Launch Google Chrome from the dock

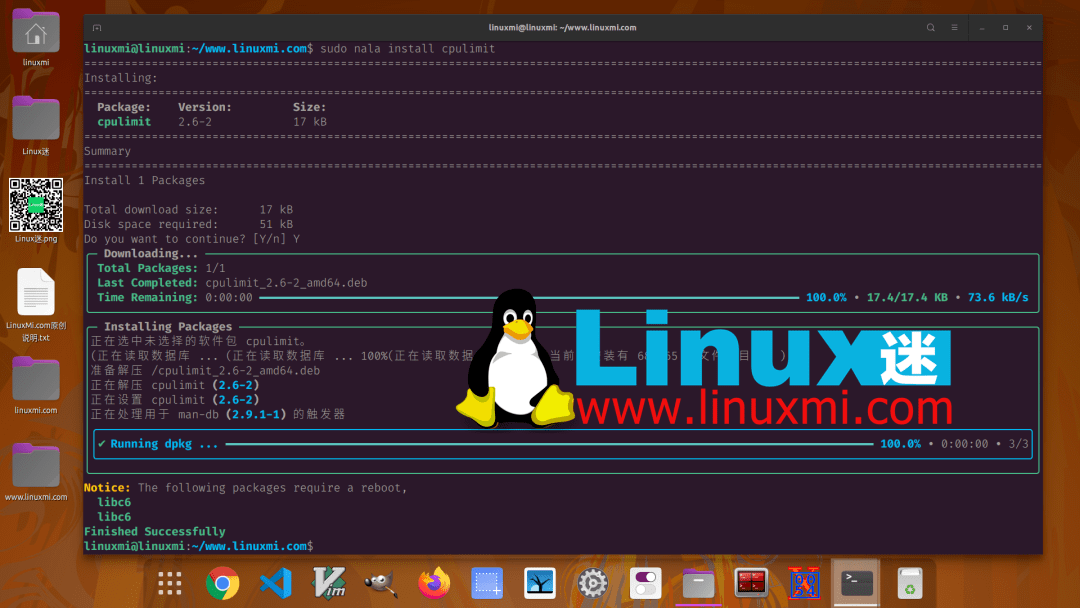[223, 583]
